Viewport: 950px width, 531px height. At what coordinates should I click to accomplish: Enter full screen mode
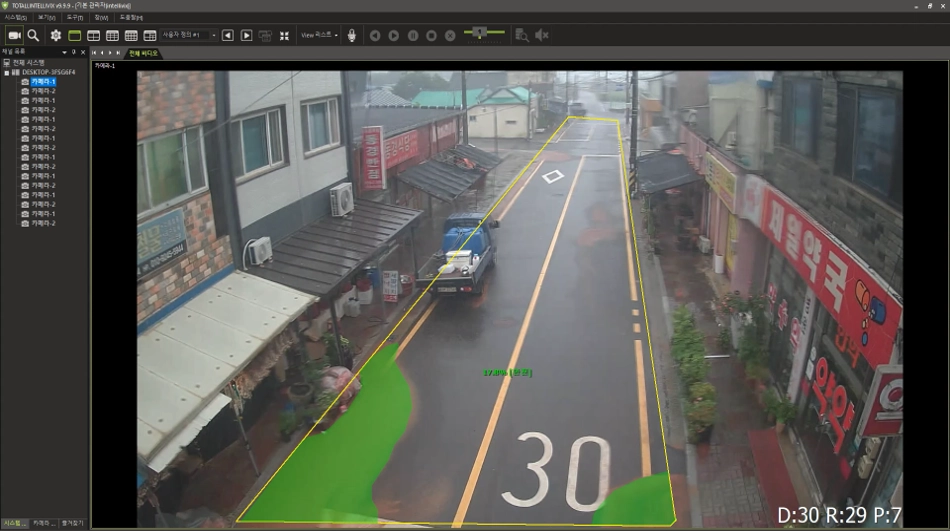pyautogui.click(x=284, y=35)
